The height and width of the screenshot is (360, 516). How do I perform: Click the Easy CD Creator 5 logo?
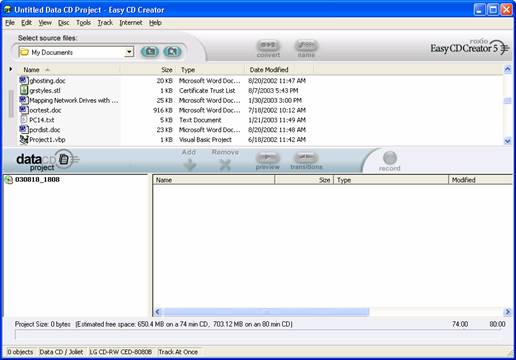[x=469, y=48]
